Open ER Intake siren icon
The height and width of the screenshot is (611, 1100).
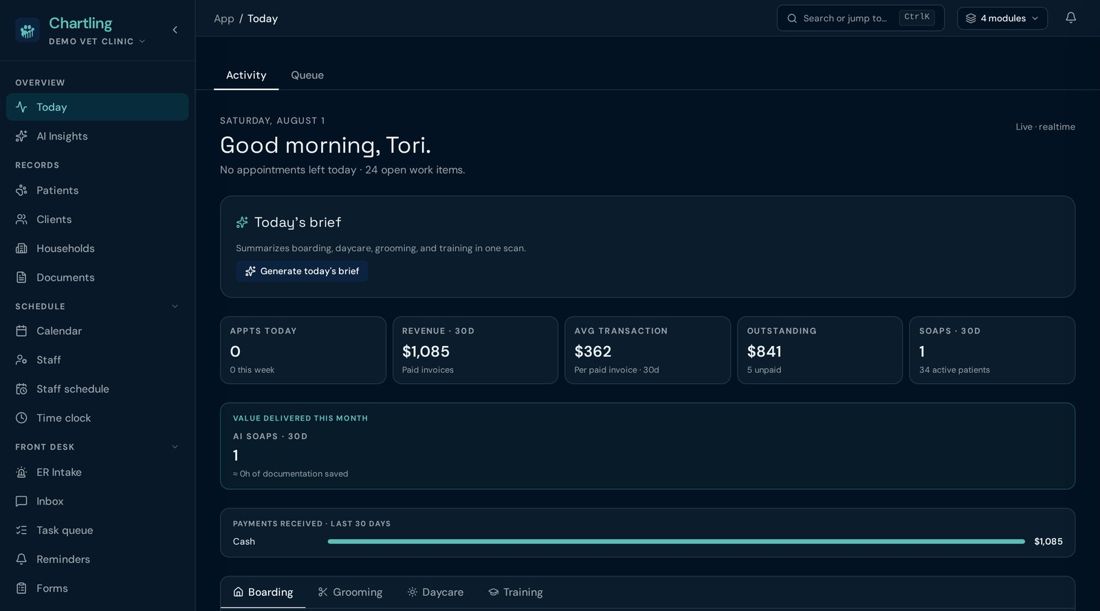[x=22, y=472]
